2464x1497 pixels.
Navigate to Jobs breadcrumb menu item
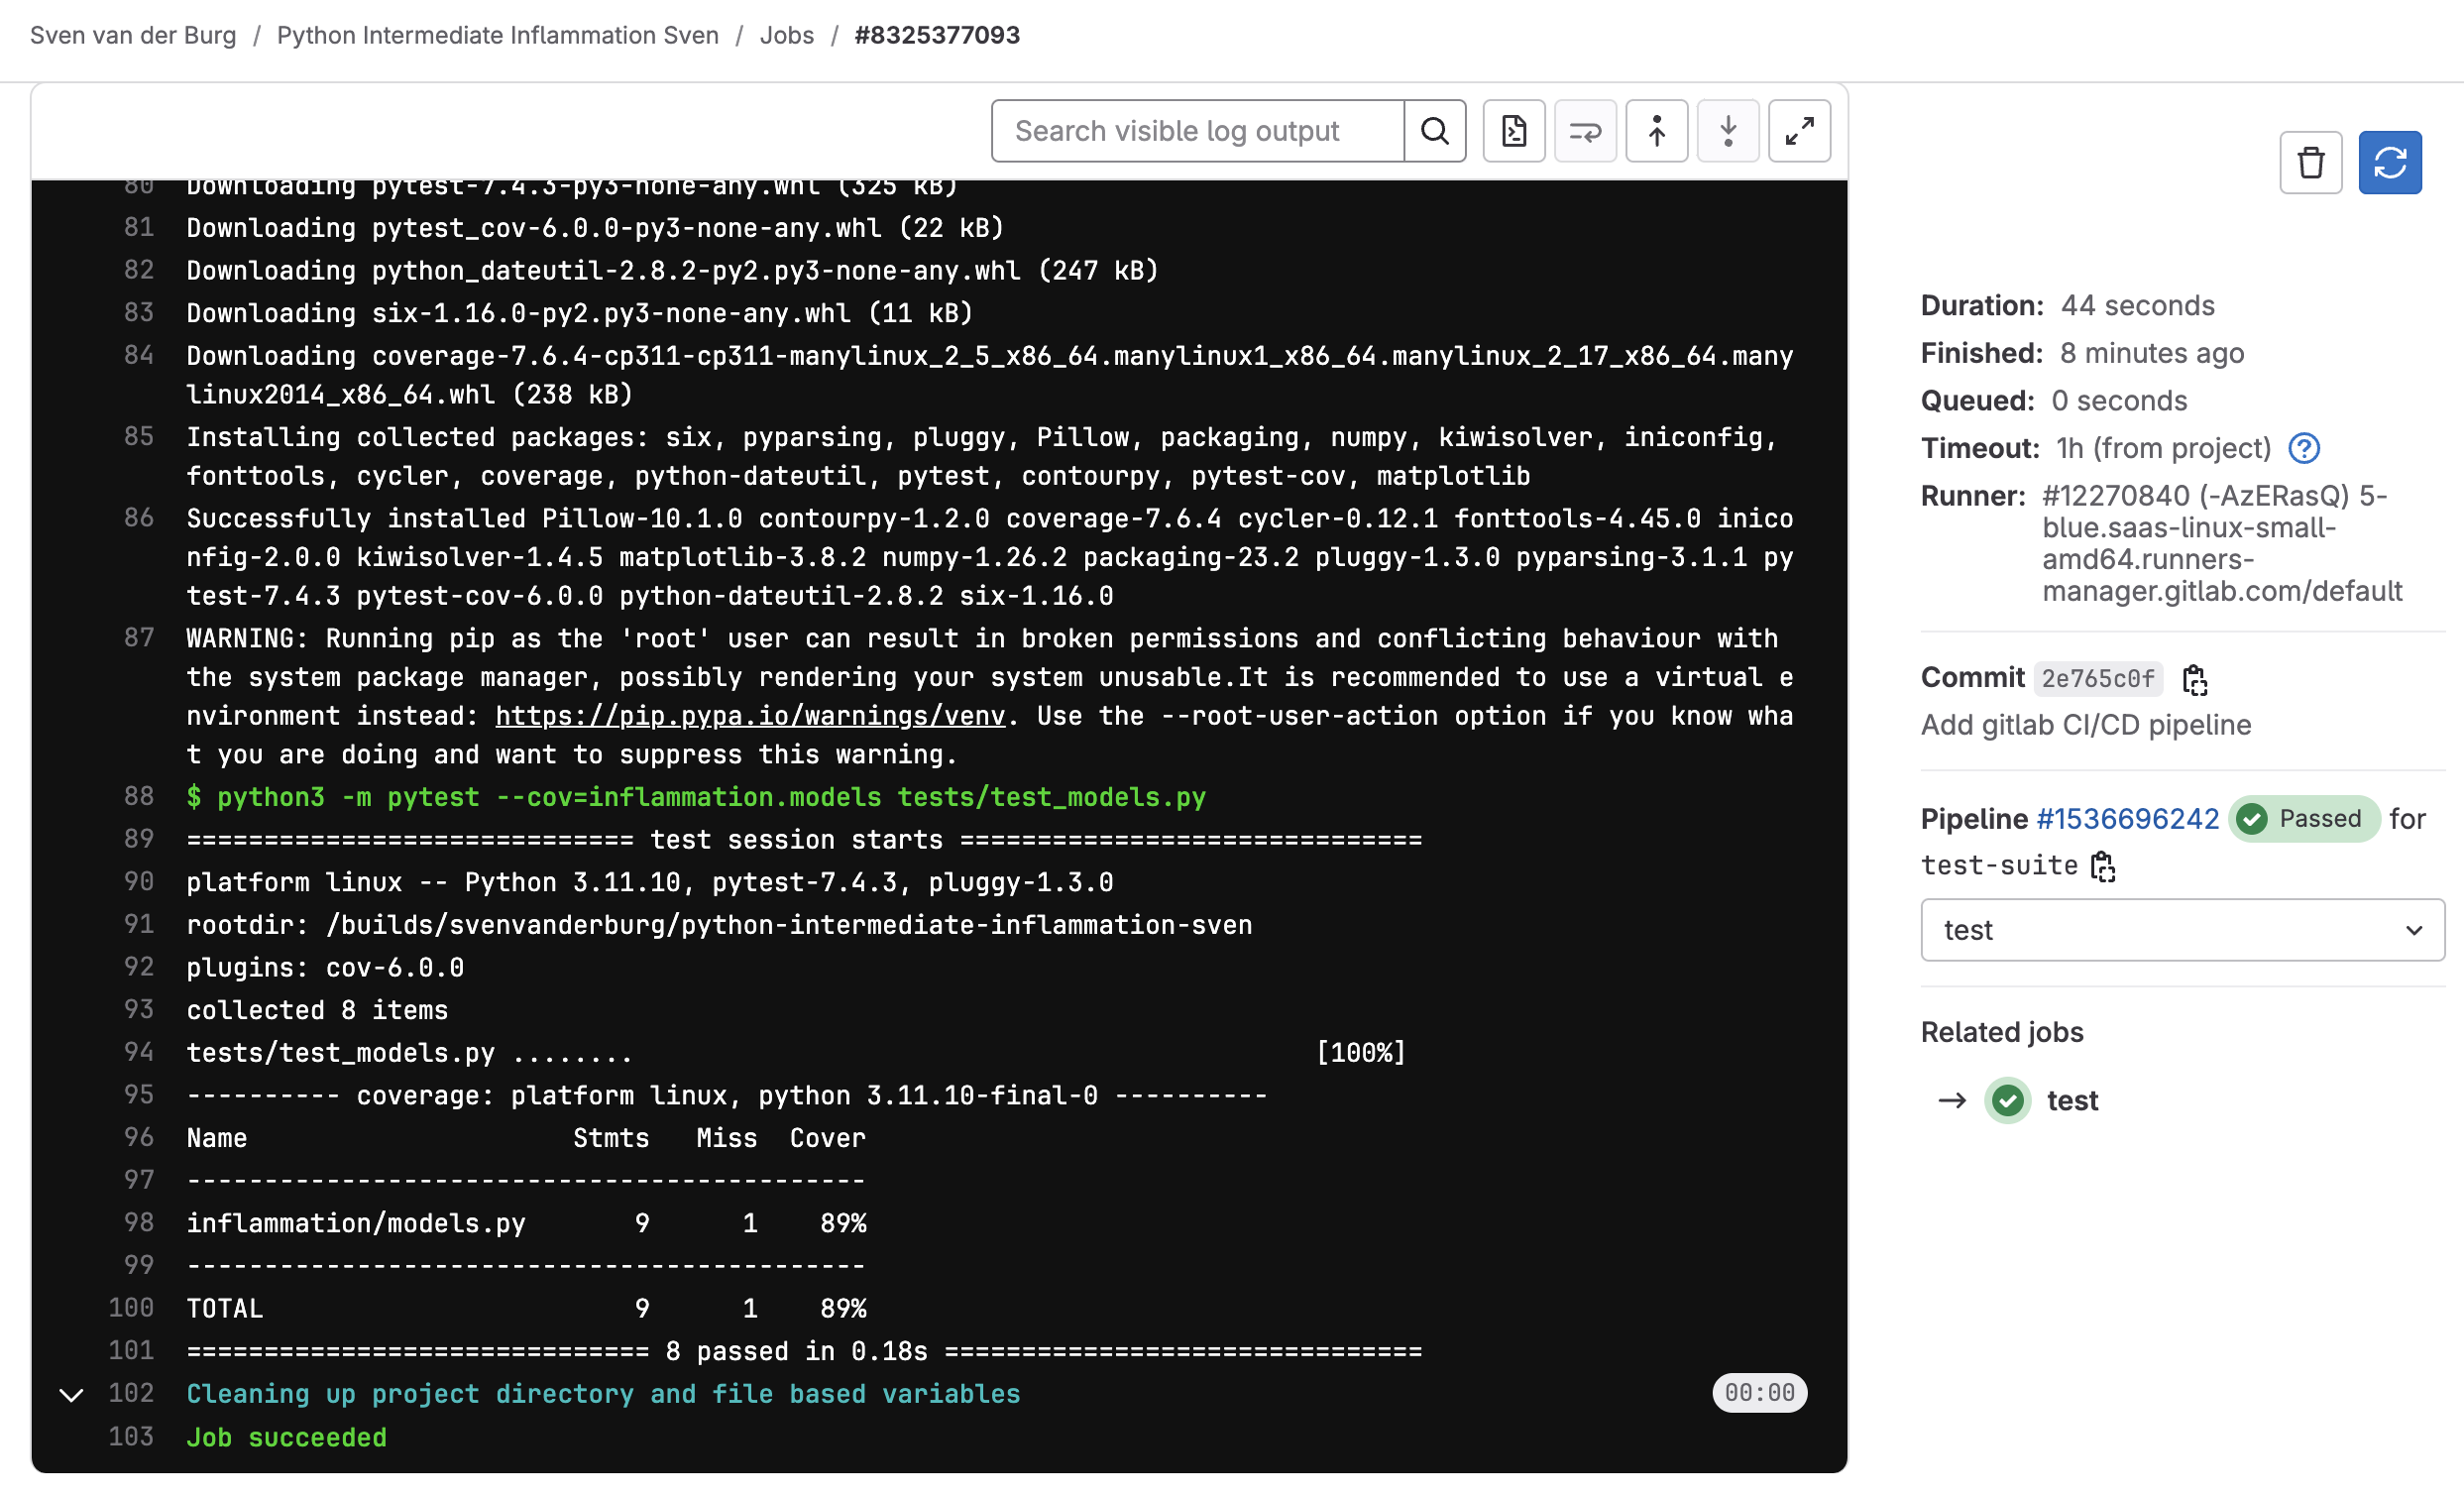787,34
